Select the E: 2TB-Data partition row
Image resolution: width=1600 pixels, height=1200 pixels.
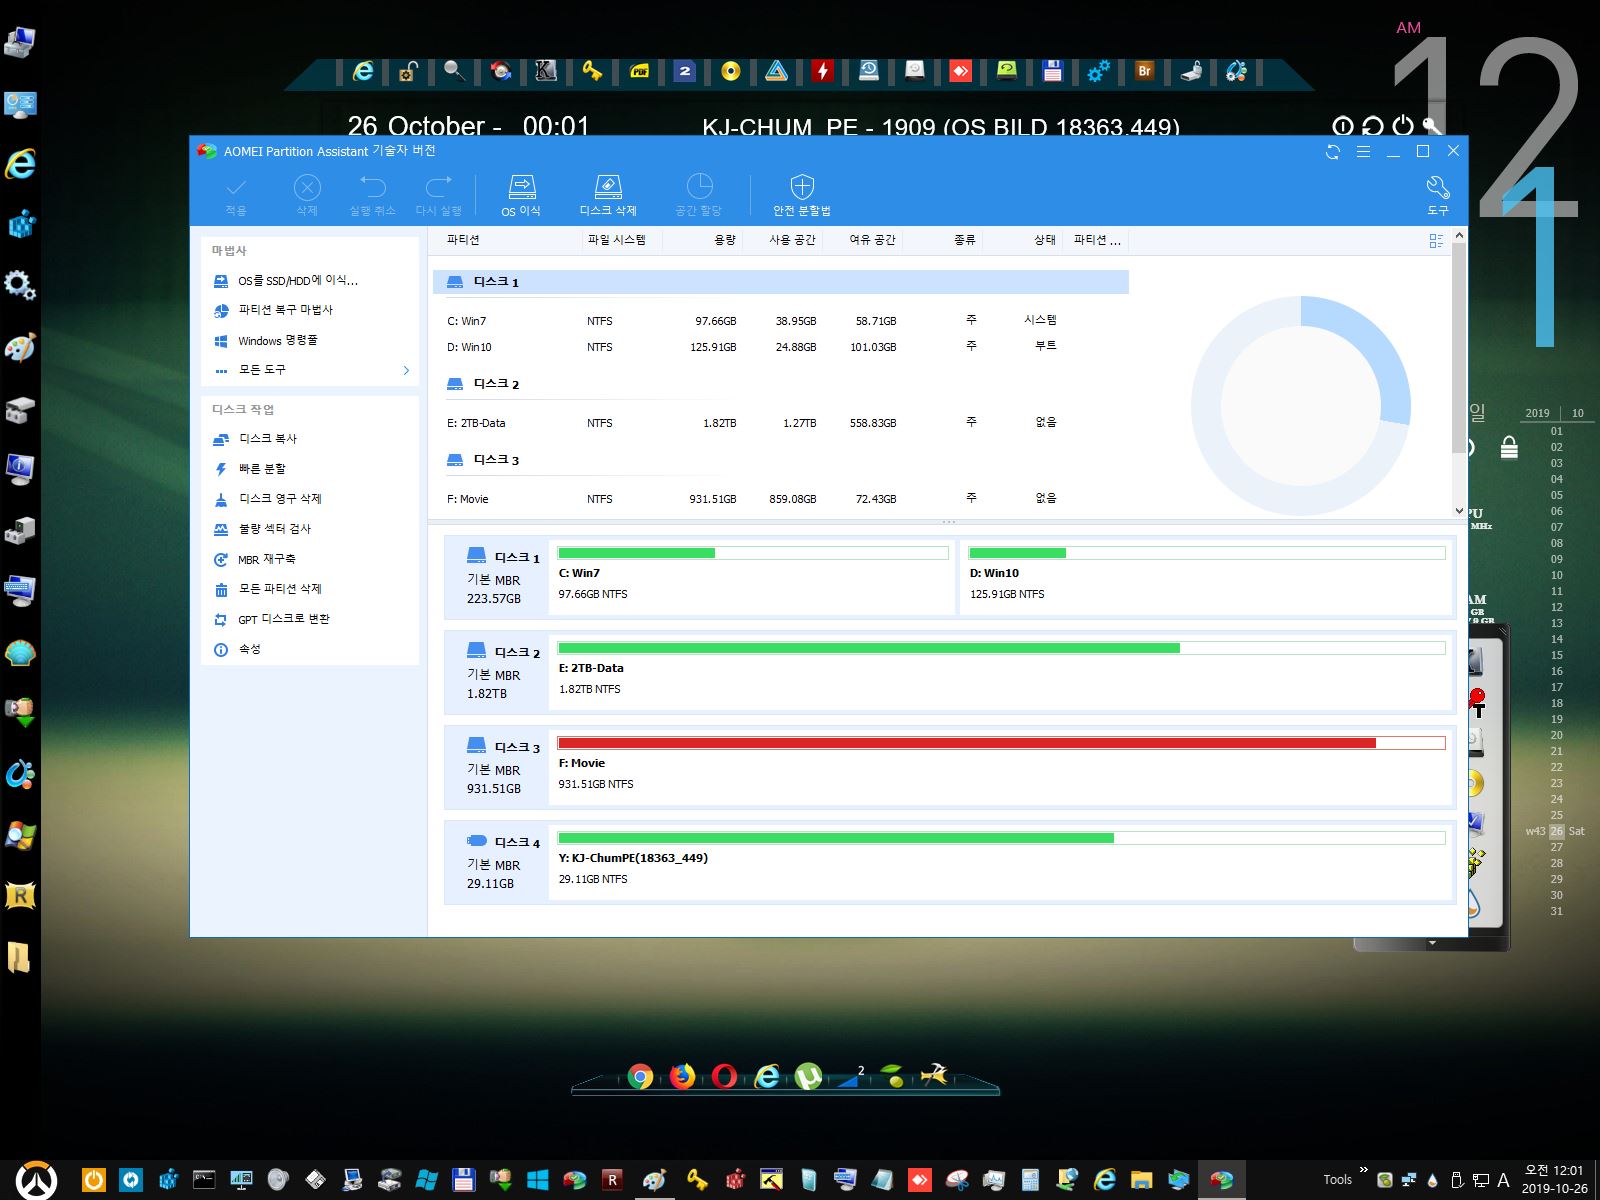[x=781, y=423]
